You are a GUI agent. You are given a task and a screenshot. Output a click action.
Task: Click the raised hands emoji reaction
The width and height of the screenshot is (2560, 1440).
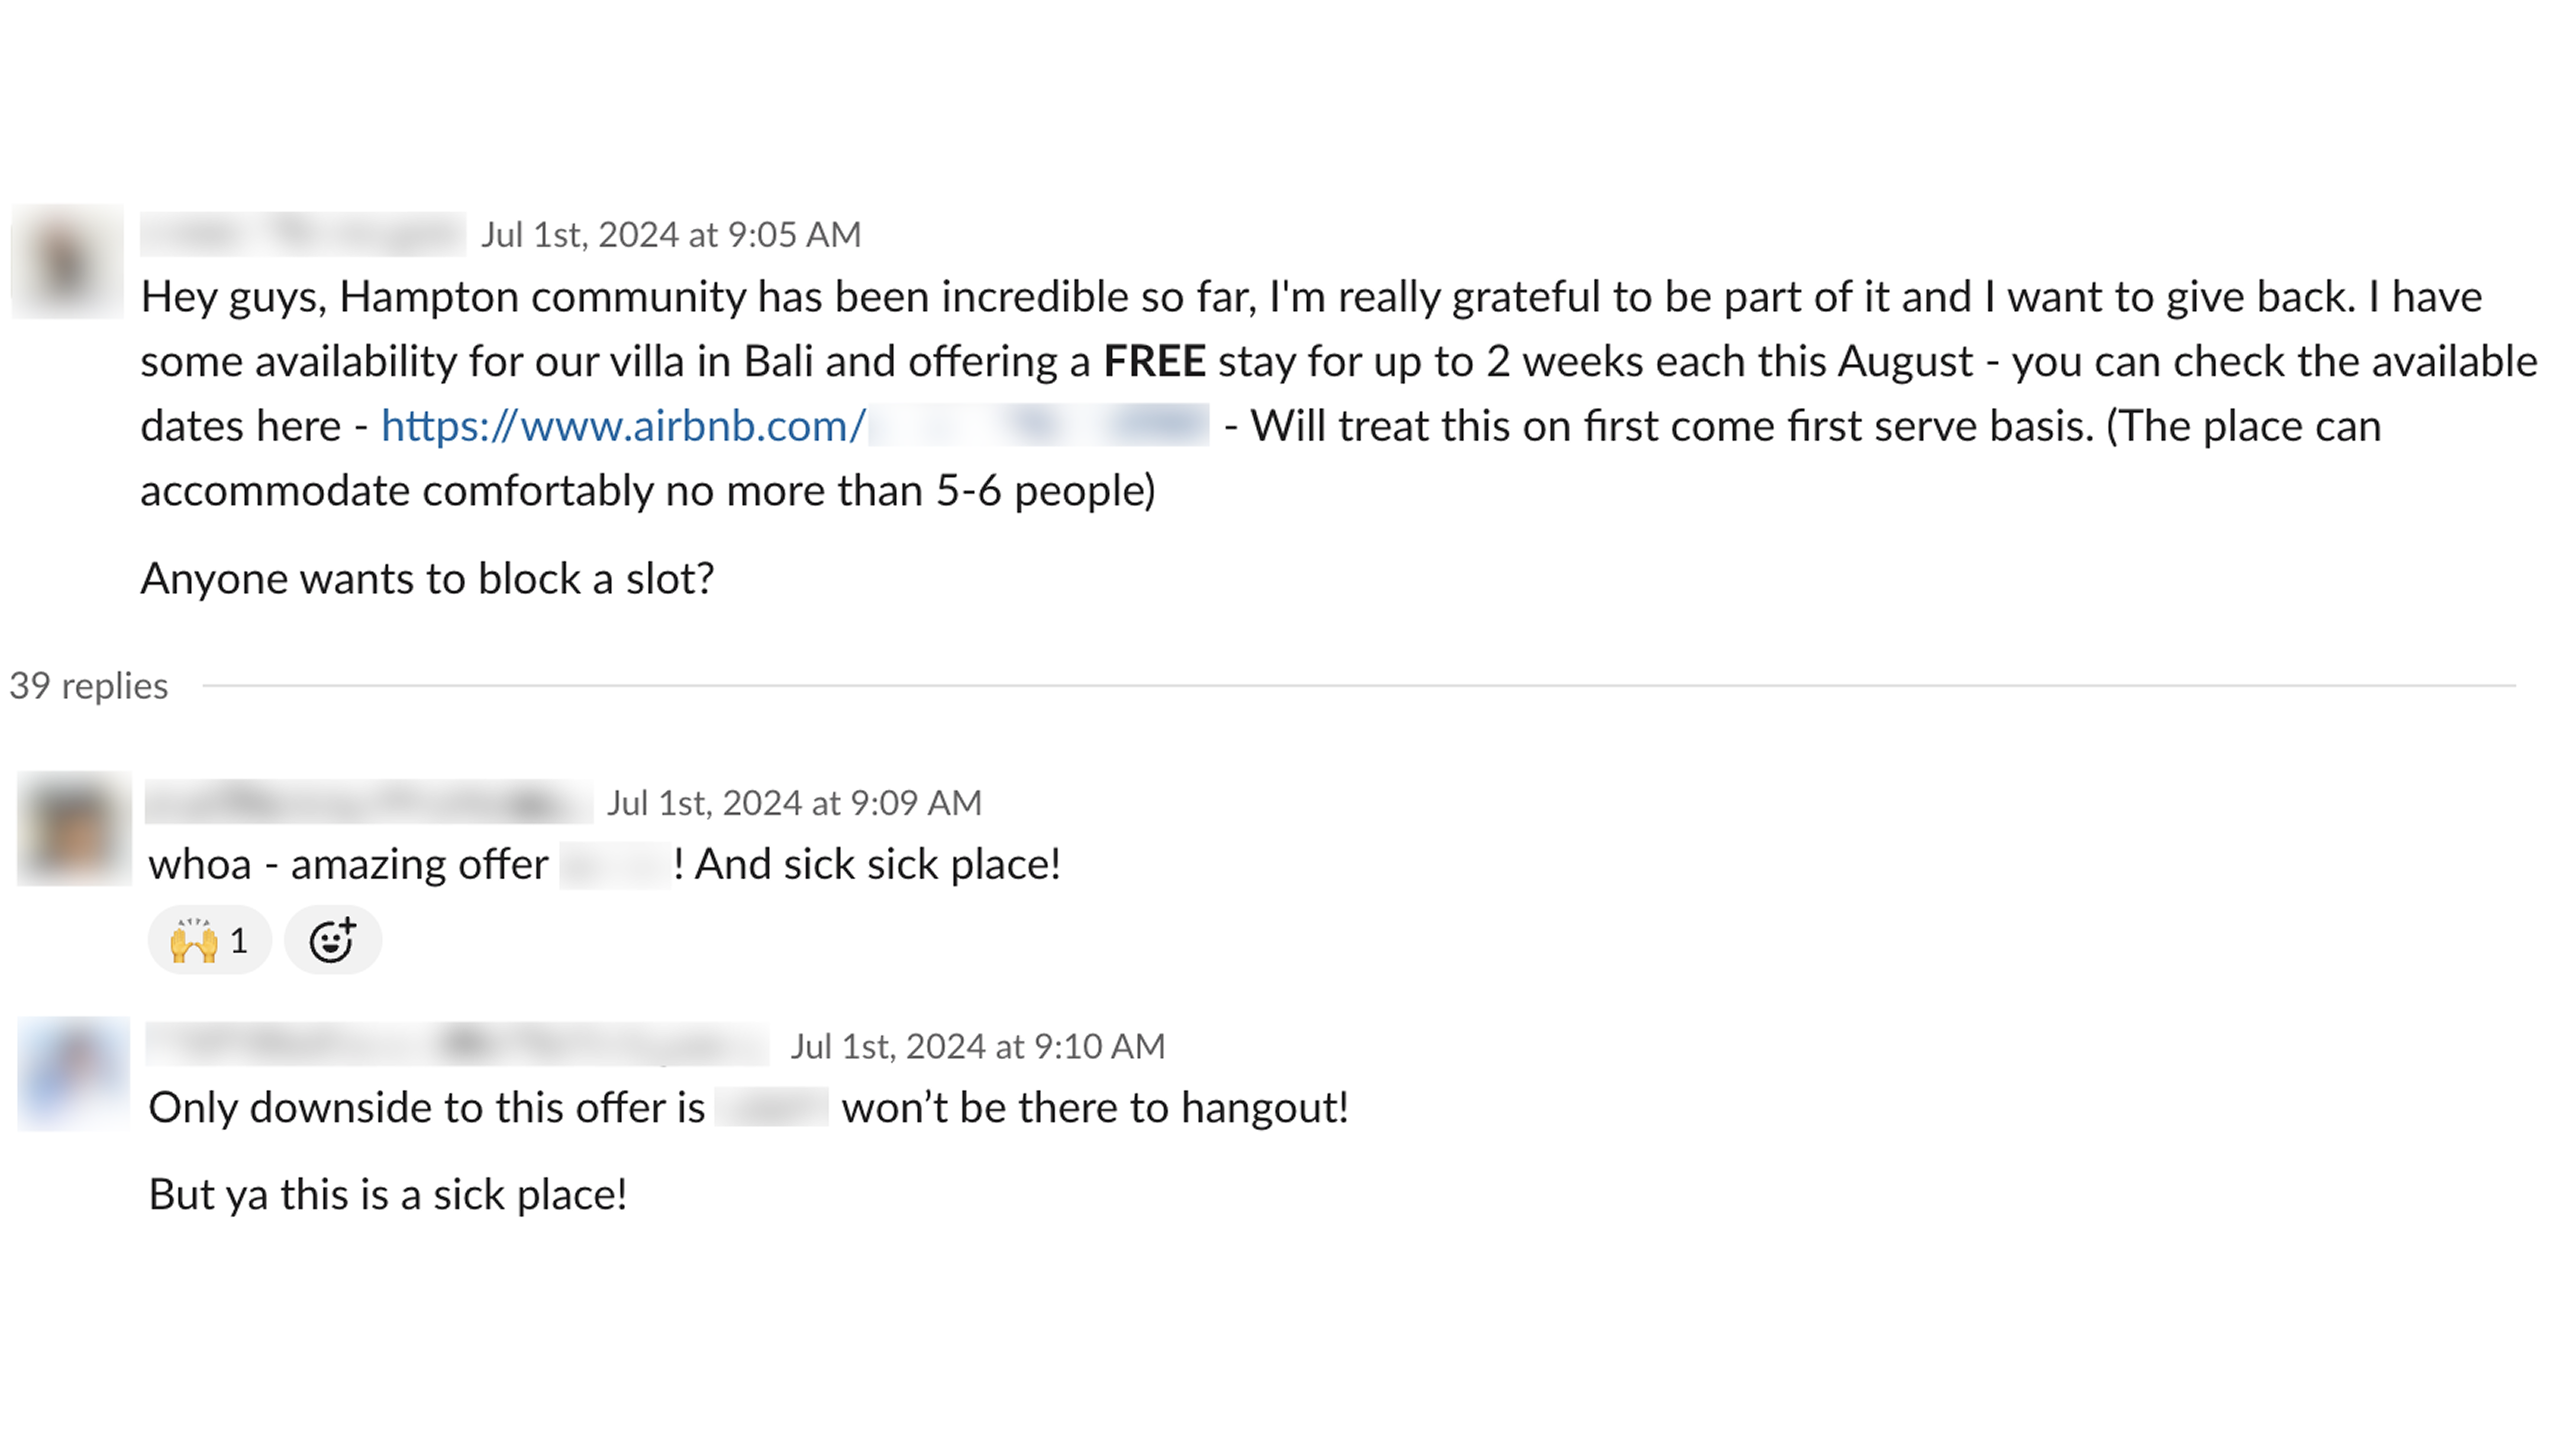tap(209, 941)
